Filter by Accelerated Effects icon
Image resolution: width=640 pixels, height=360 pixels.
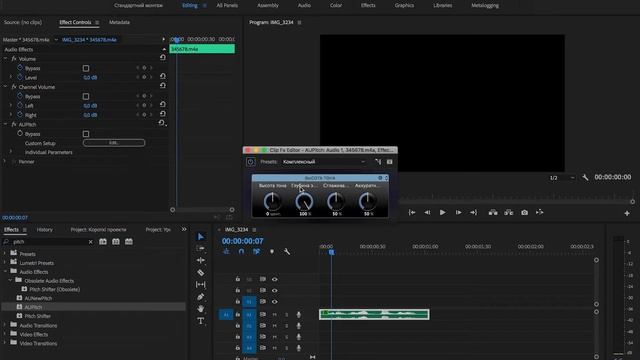tap(103, 242)
